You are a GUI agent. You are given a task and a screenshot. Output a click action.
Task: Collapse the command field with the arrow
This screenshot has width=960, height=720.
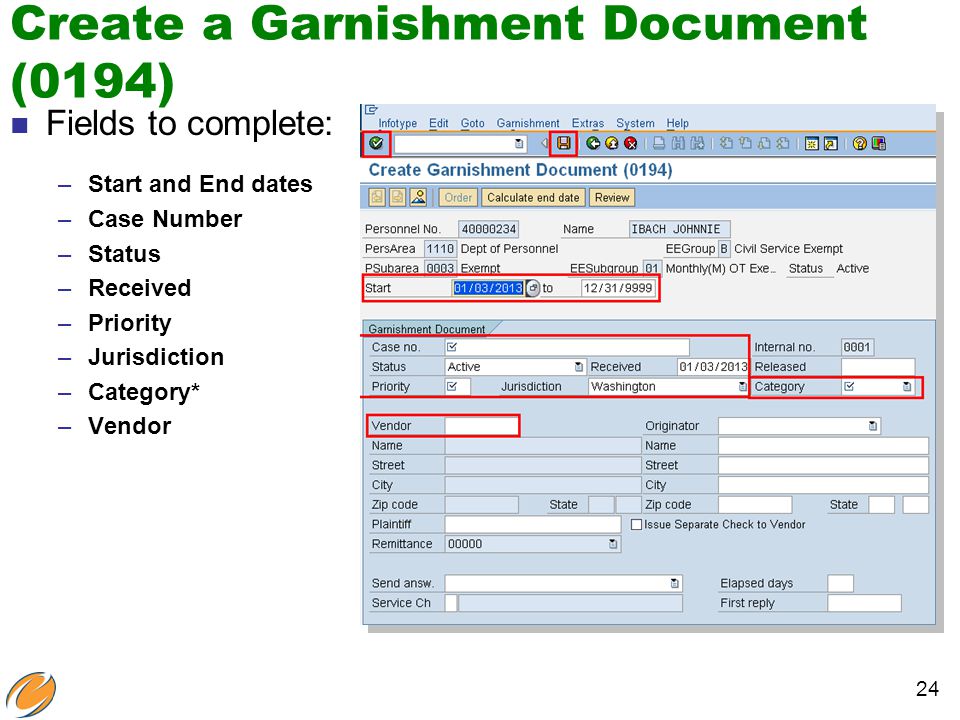pos(544,143)
